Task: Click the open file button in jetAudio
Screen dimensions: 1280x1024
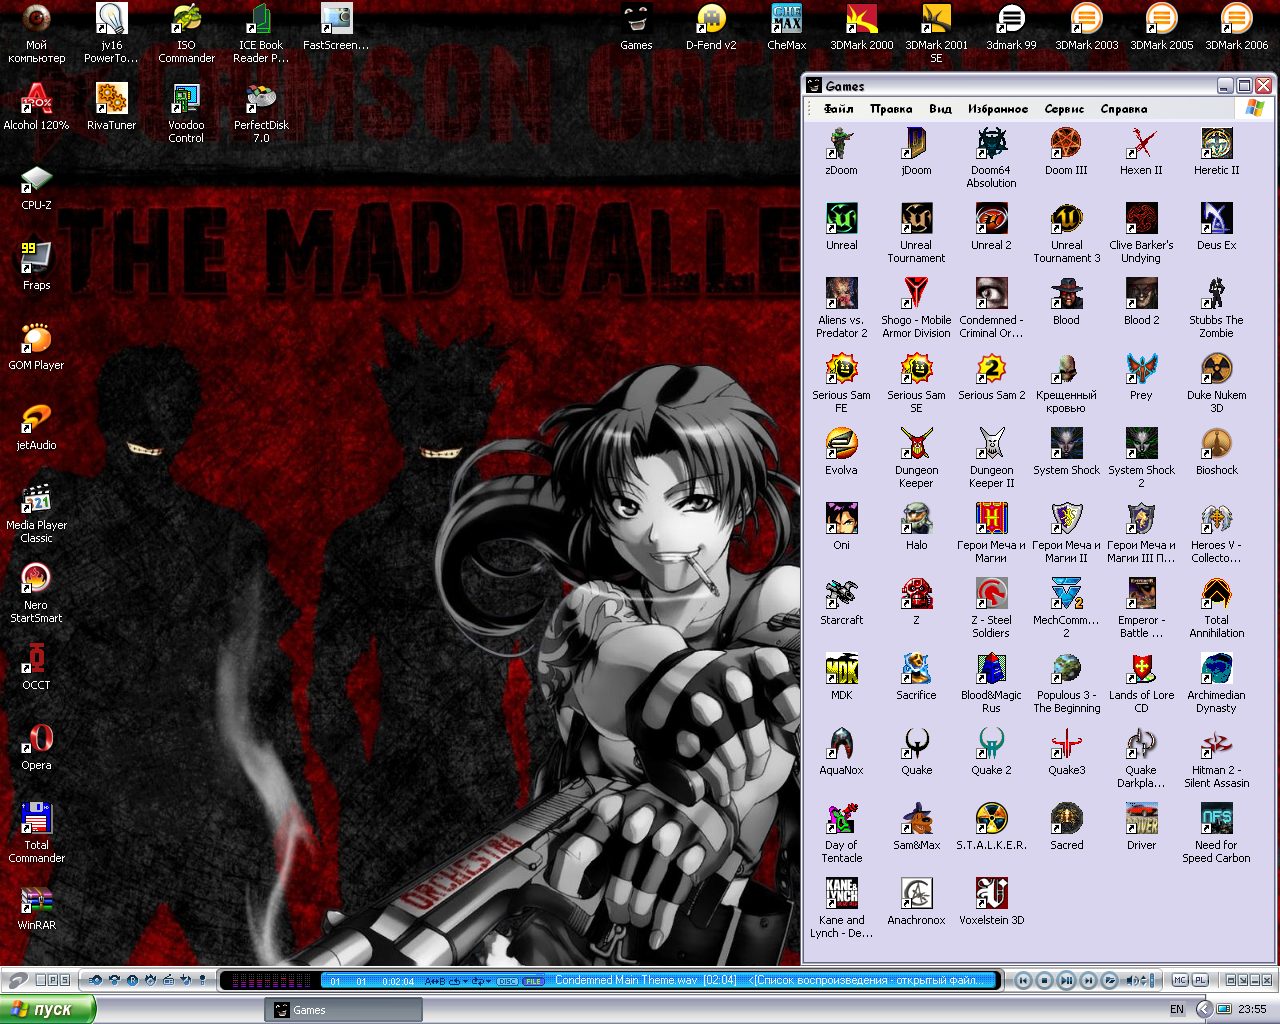Action: 1110,981
